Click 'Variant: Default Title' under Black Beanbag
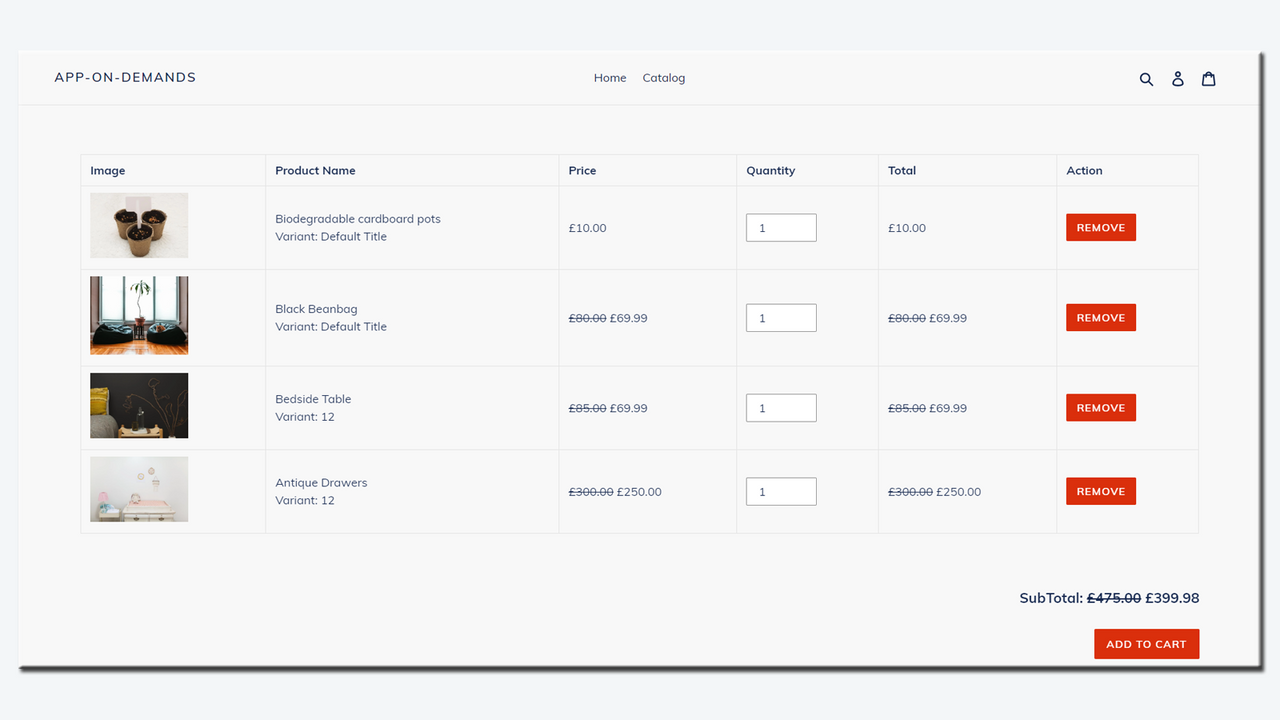 click(x=331, y=327)
